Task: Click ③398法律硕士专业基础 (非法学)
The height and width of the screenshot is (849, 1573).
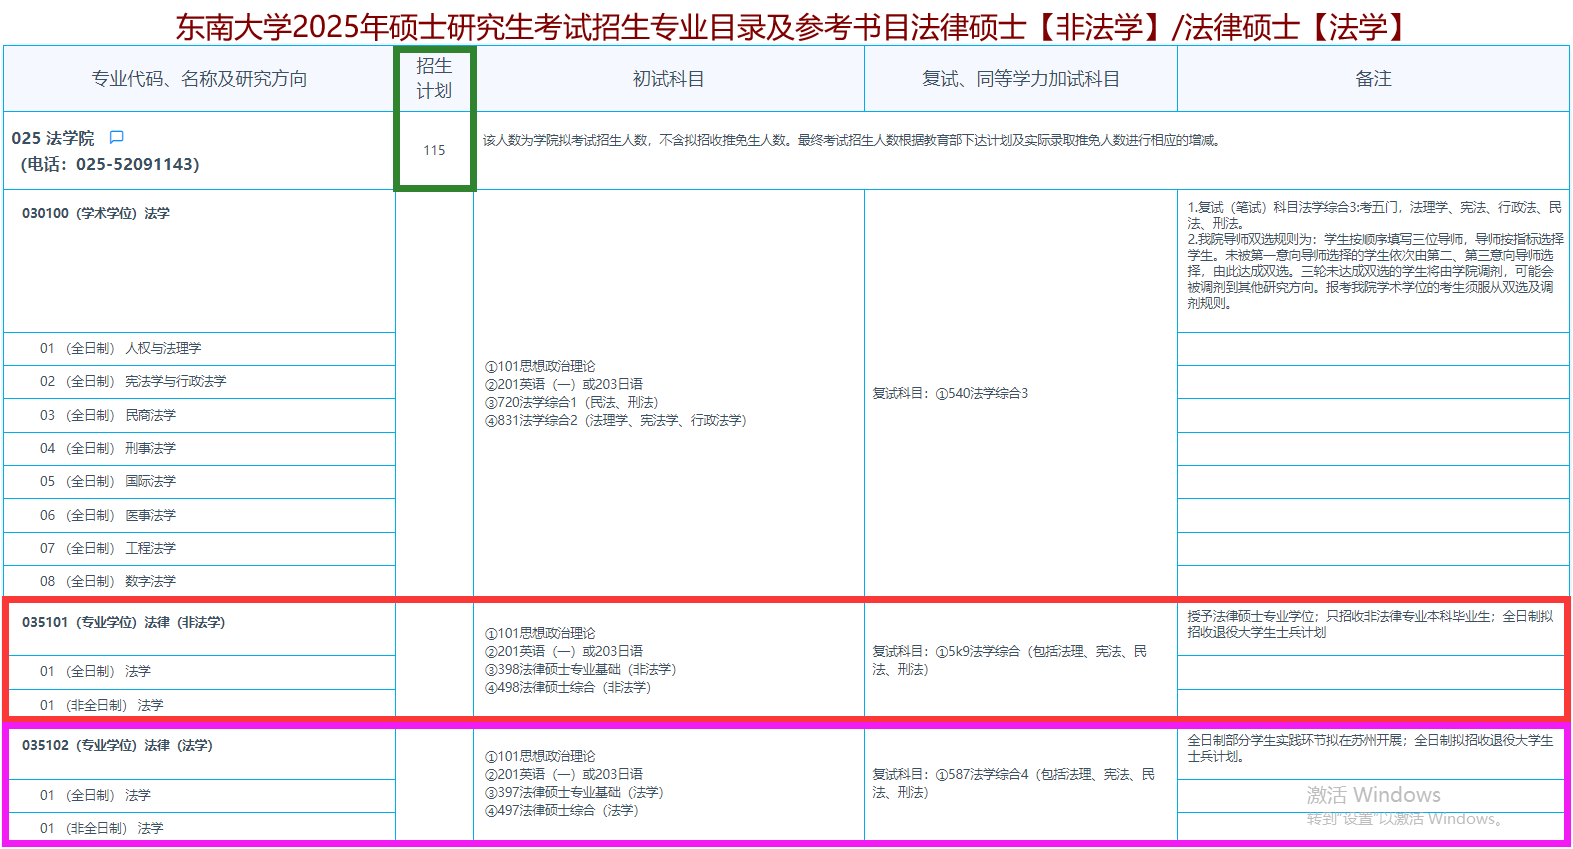Action: tap(580, 669)
